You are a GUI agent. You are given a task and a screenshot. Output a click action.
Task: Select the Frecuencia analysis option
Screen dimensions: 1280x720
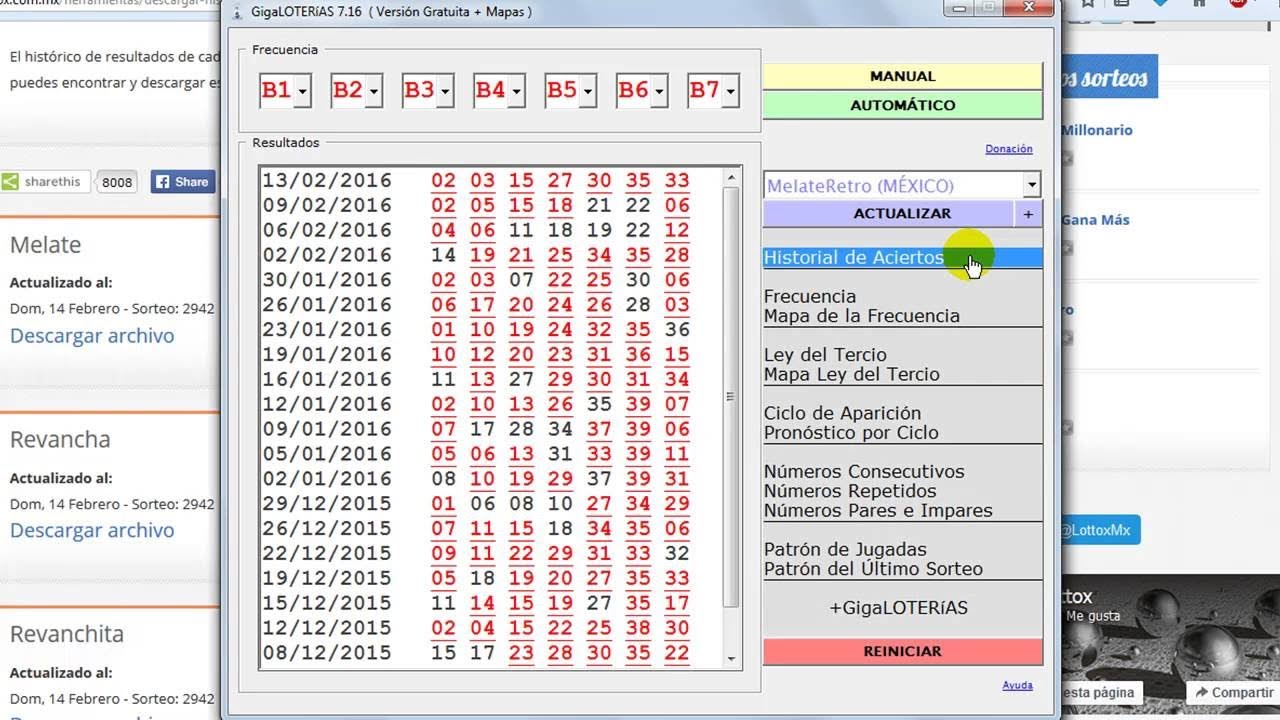tap(810, 296)
